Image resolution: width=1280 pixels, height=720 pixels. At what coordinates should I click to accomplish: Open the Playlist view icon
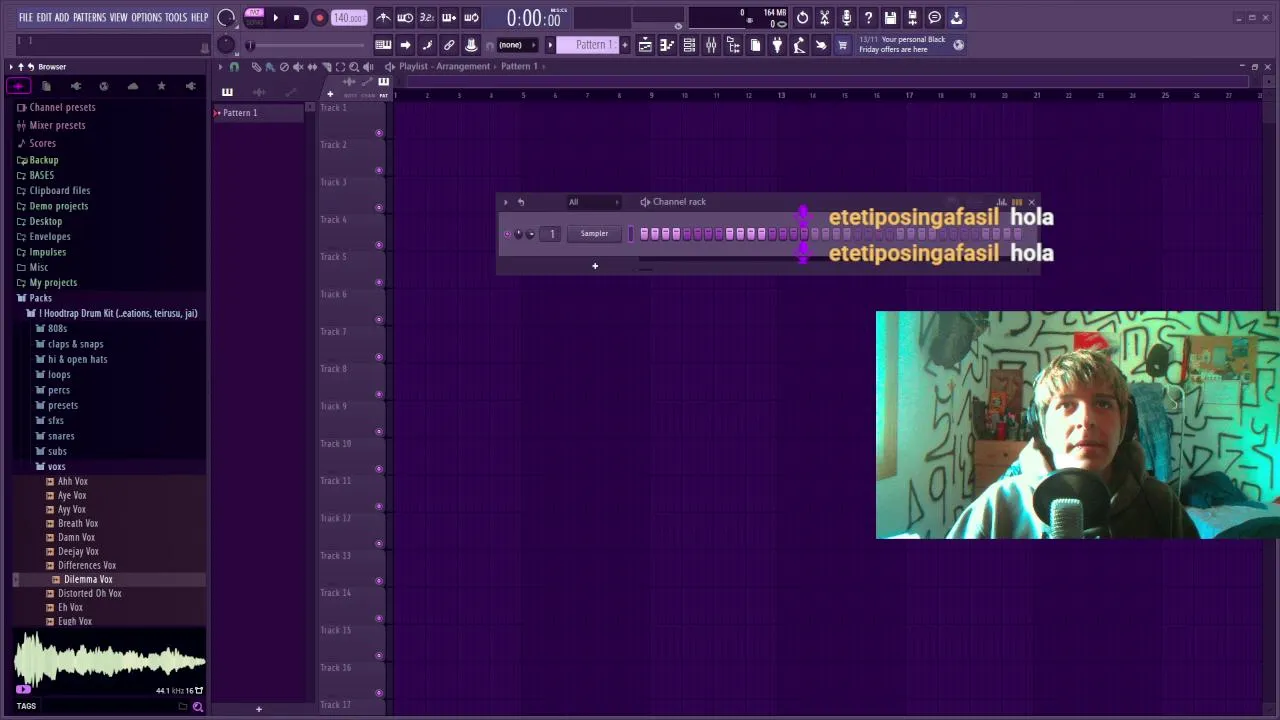[x=645, y=45]
